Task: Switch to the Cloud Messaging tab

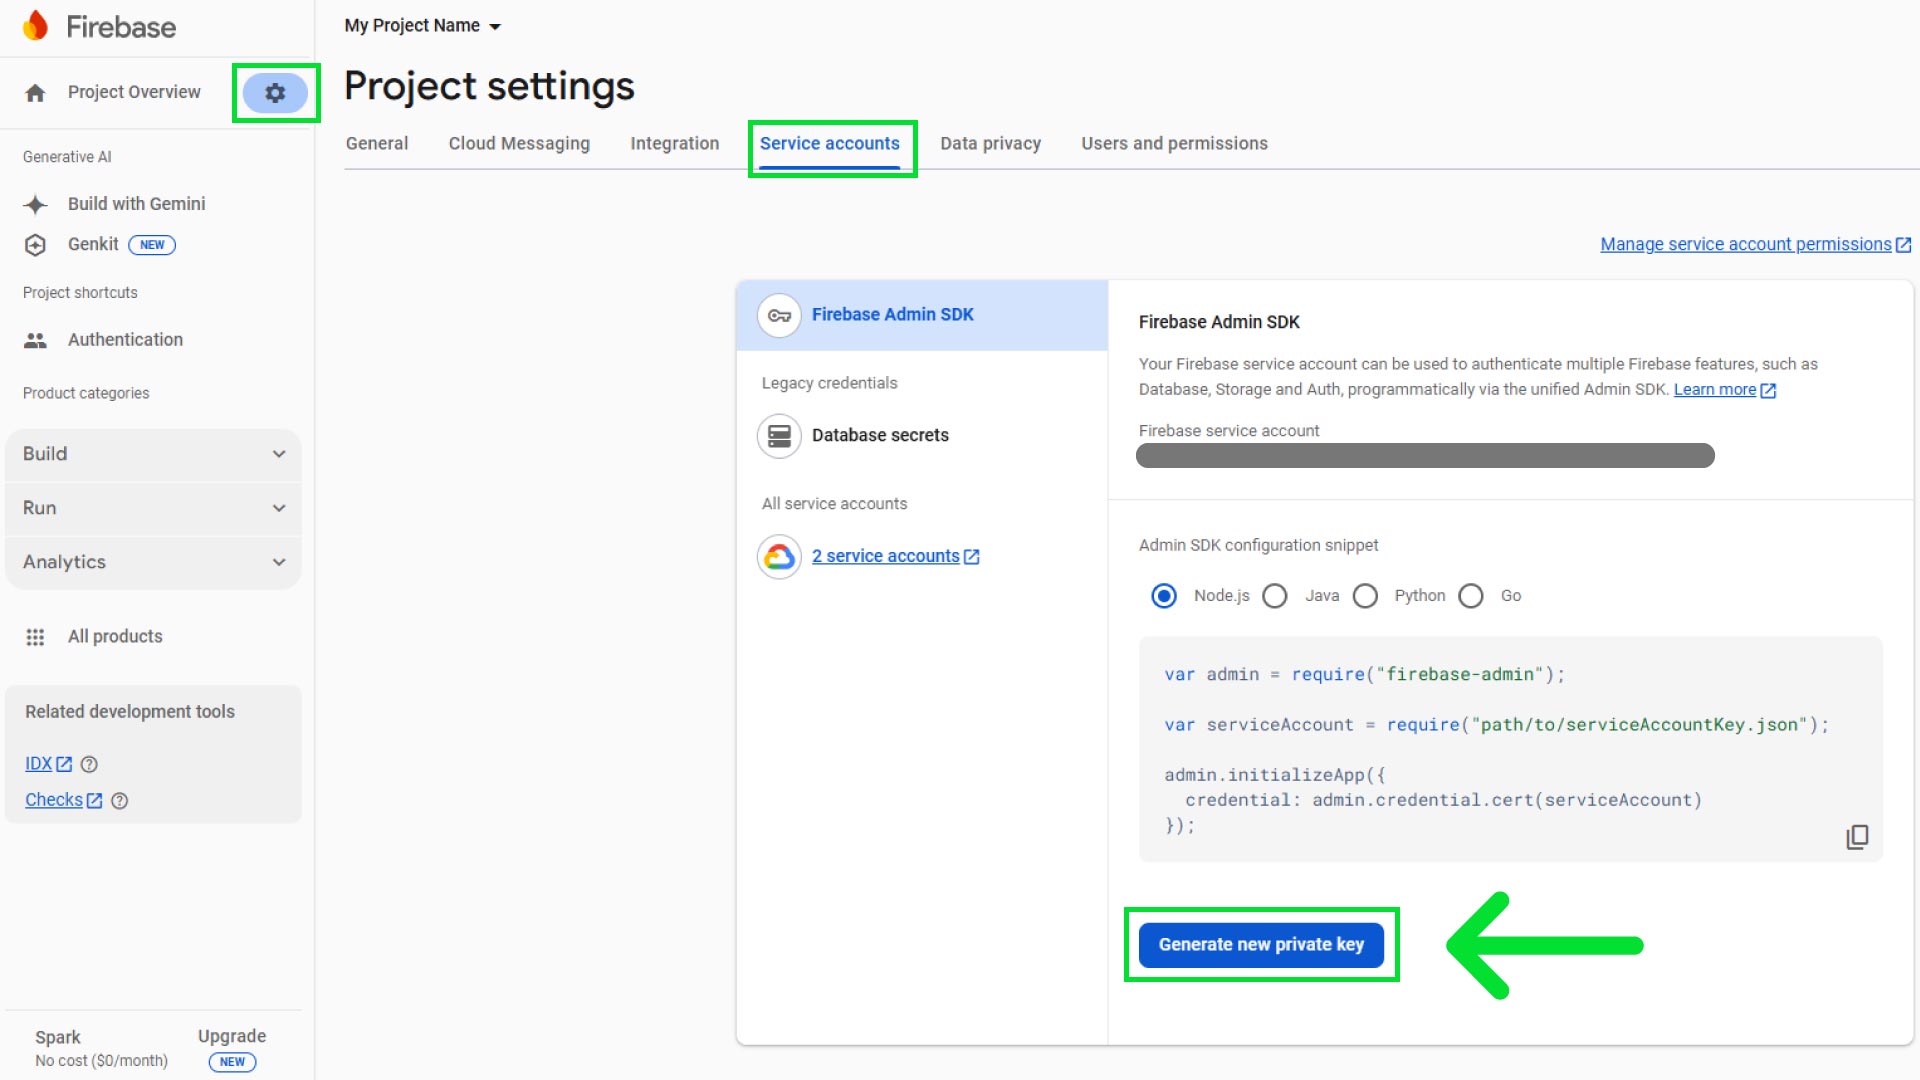Action: tap(519, 143)
